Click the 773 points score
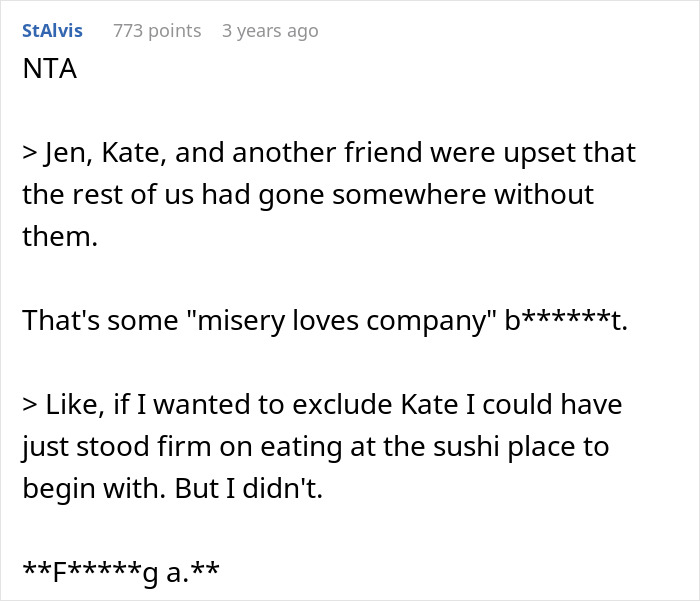This screenshot has width=700, height=601. tap(157, 31)
